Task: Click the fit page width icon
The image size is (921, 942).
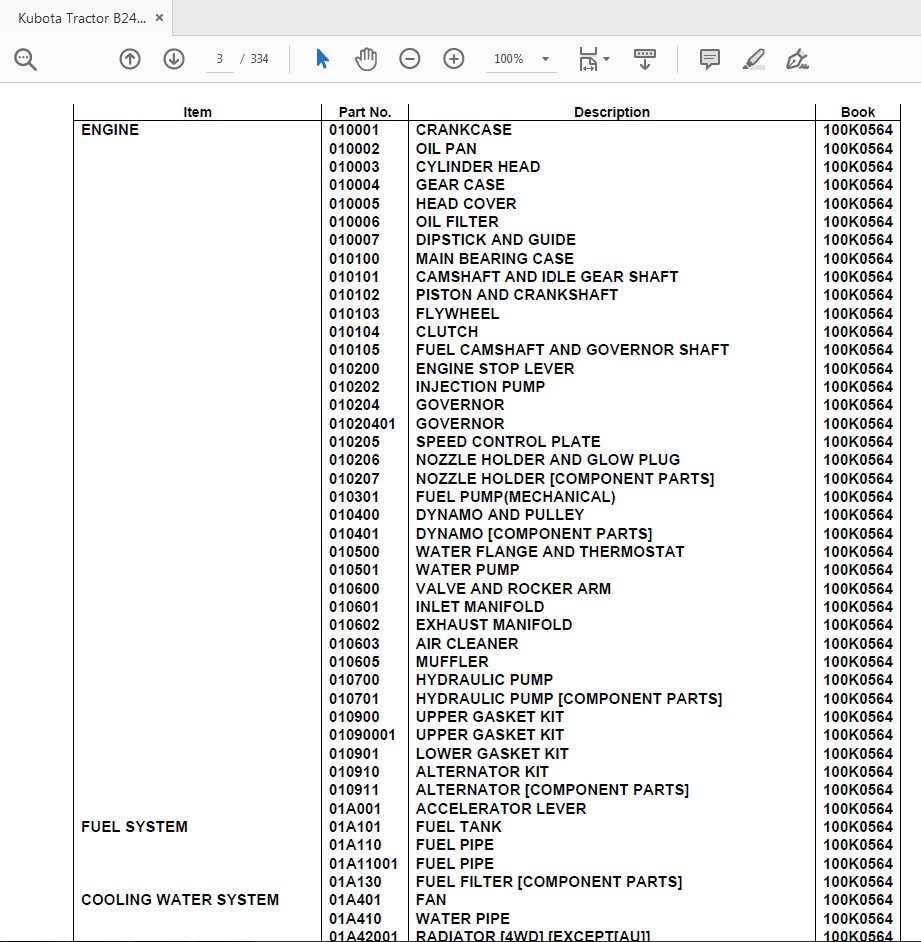Action: (588, 59)
